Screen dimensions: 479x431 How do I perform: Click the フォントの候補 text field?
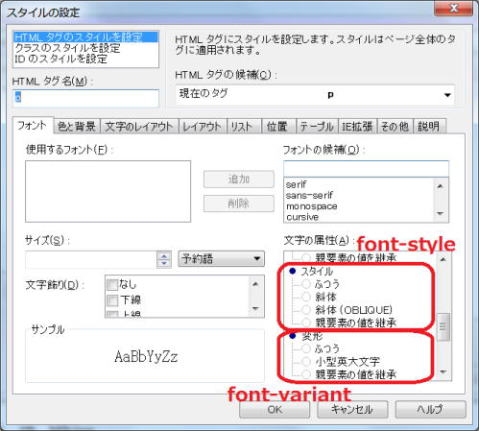[366, 169]
